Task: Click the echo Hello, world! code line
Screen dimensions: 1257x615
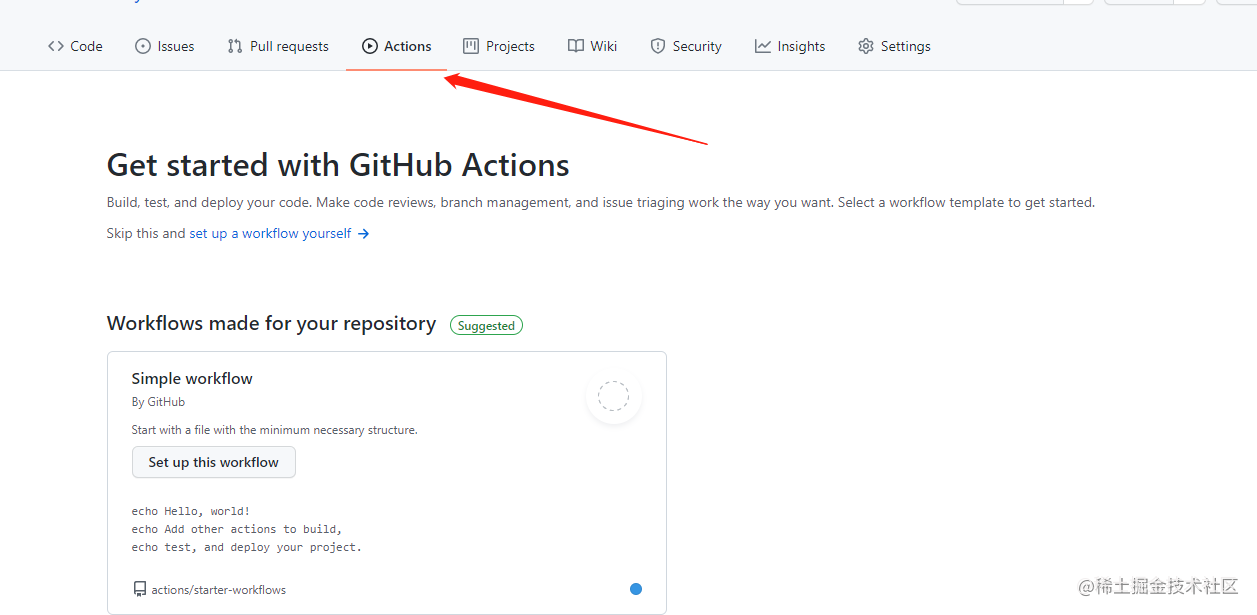Action: click(191, 511)
